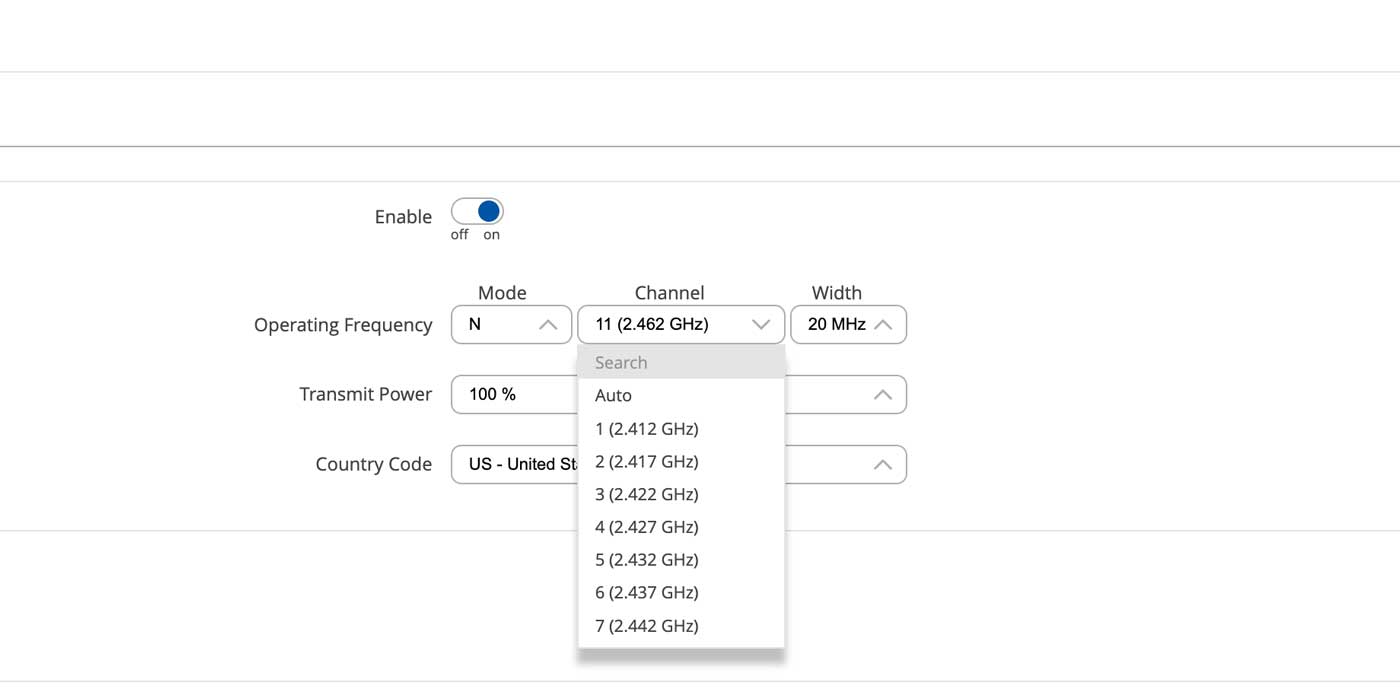Viewport: 1400px width, 700px height.
Task: Click the Search field in channel list
Action: pyautogui.click(x=680, y=363)
